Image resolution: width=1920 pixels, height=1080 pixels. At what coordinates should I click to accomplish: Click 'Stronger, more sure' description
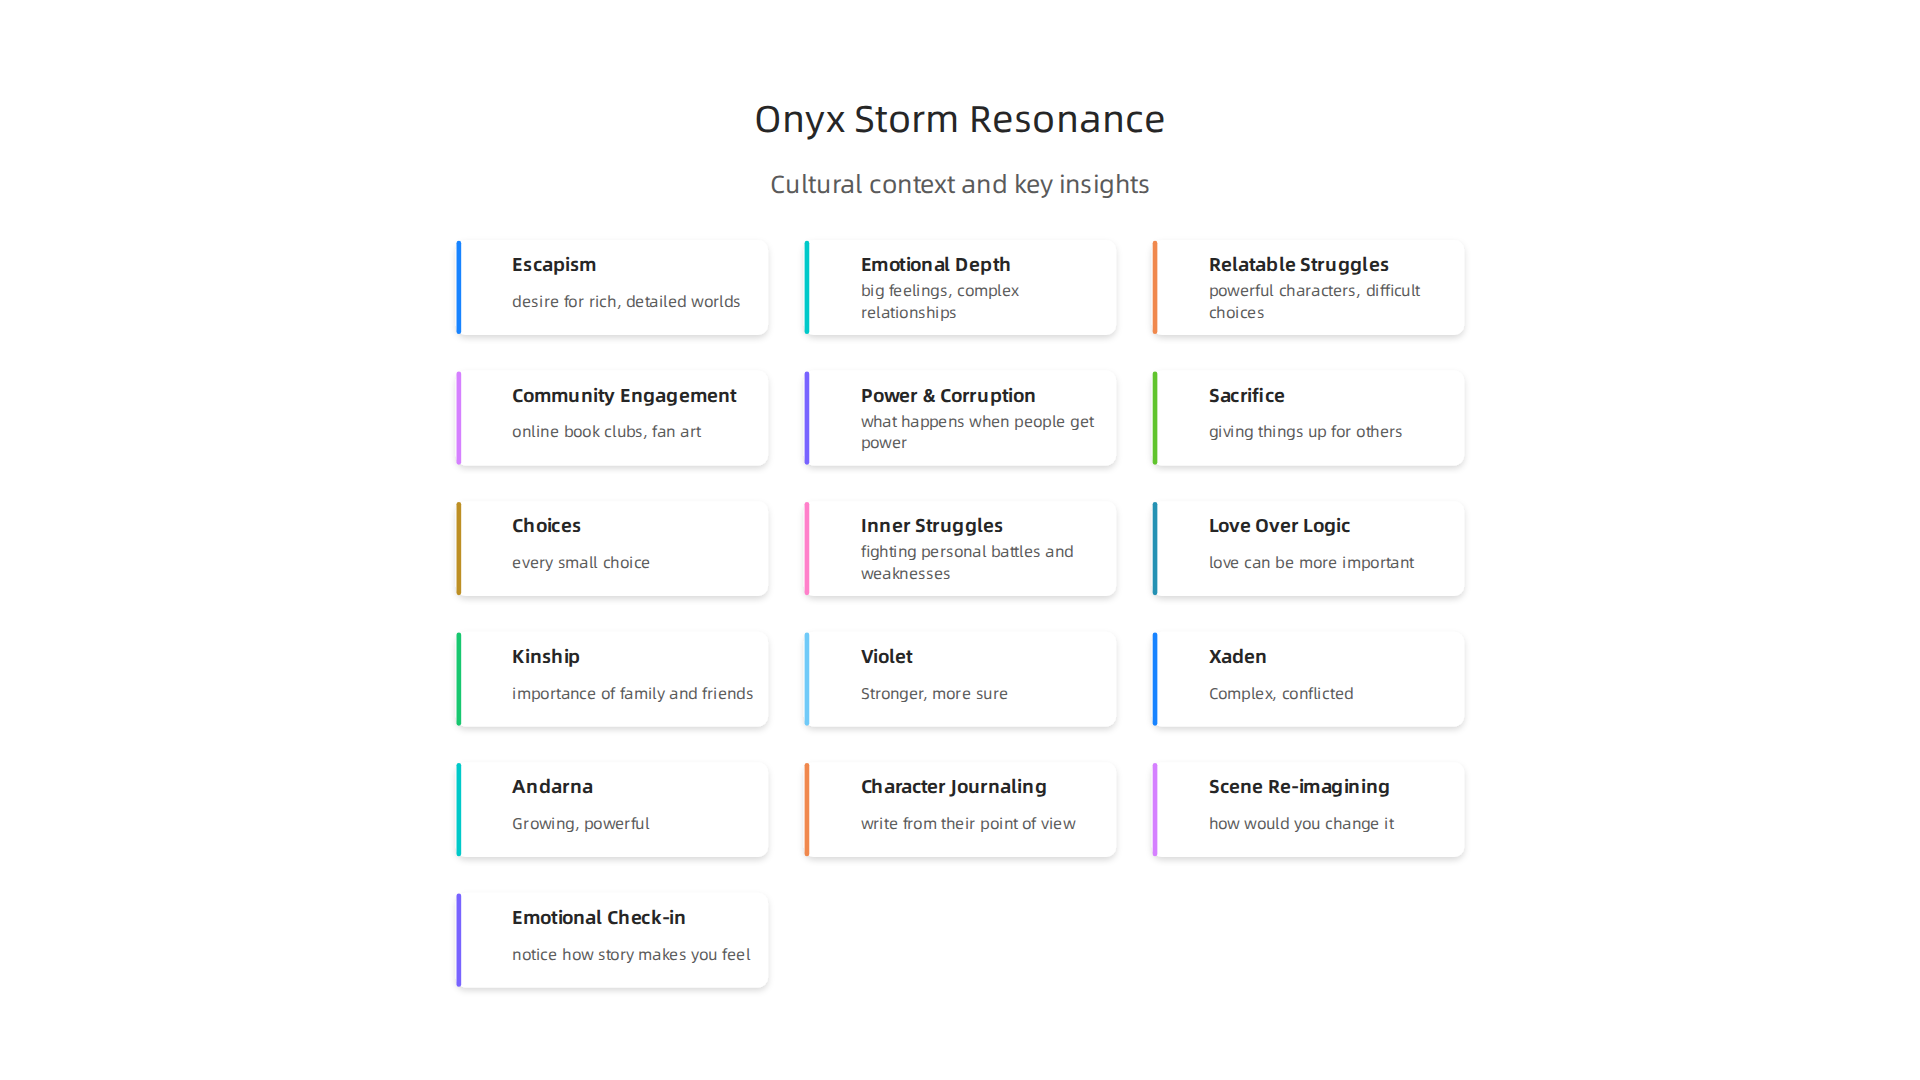934,693
